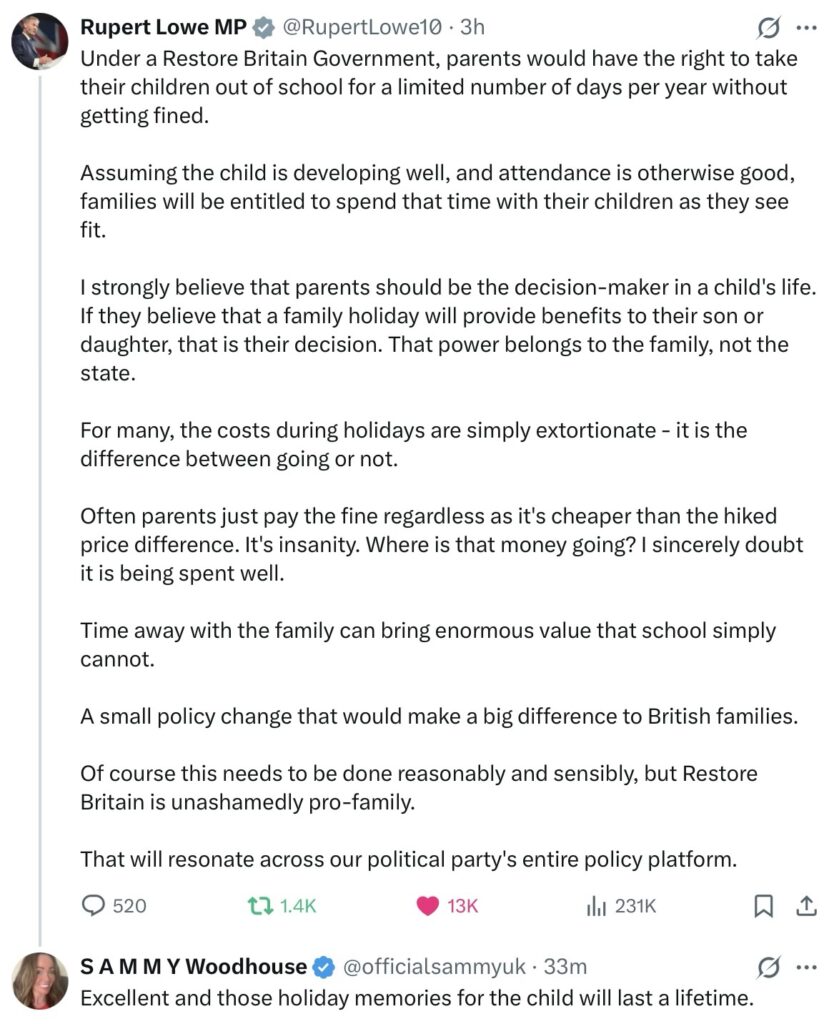Image resolution: width=829 pixels, height=1024 pixels.
Task: Open Rupert Lowe's profile picture
Action: coord(39,41)
